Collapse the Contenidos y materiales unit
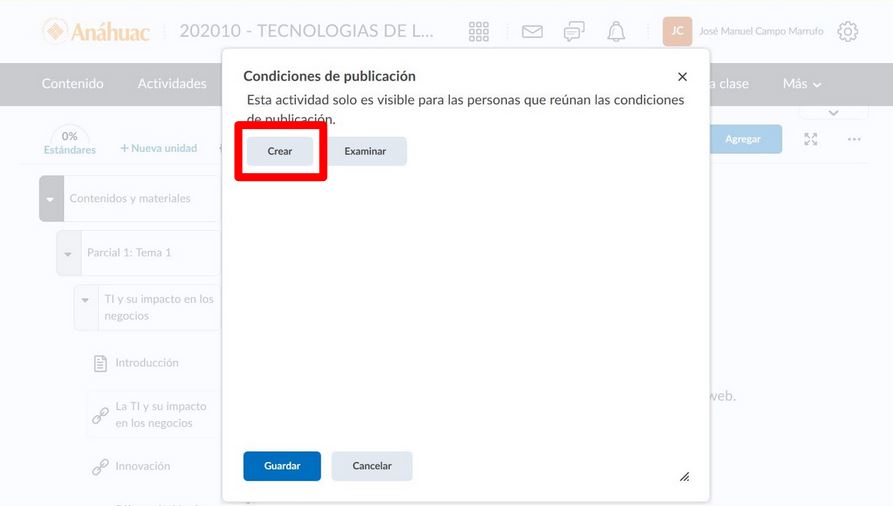The height and width of the screenshot is (506, 893). click(51, 199)
